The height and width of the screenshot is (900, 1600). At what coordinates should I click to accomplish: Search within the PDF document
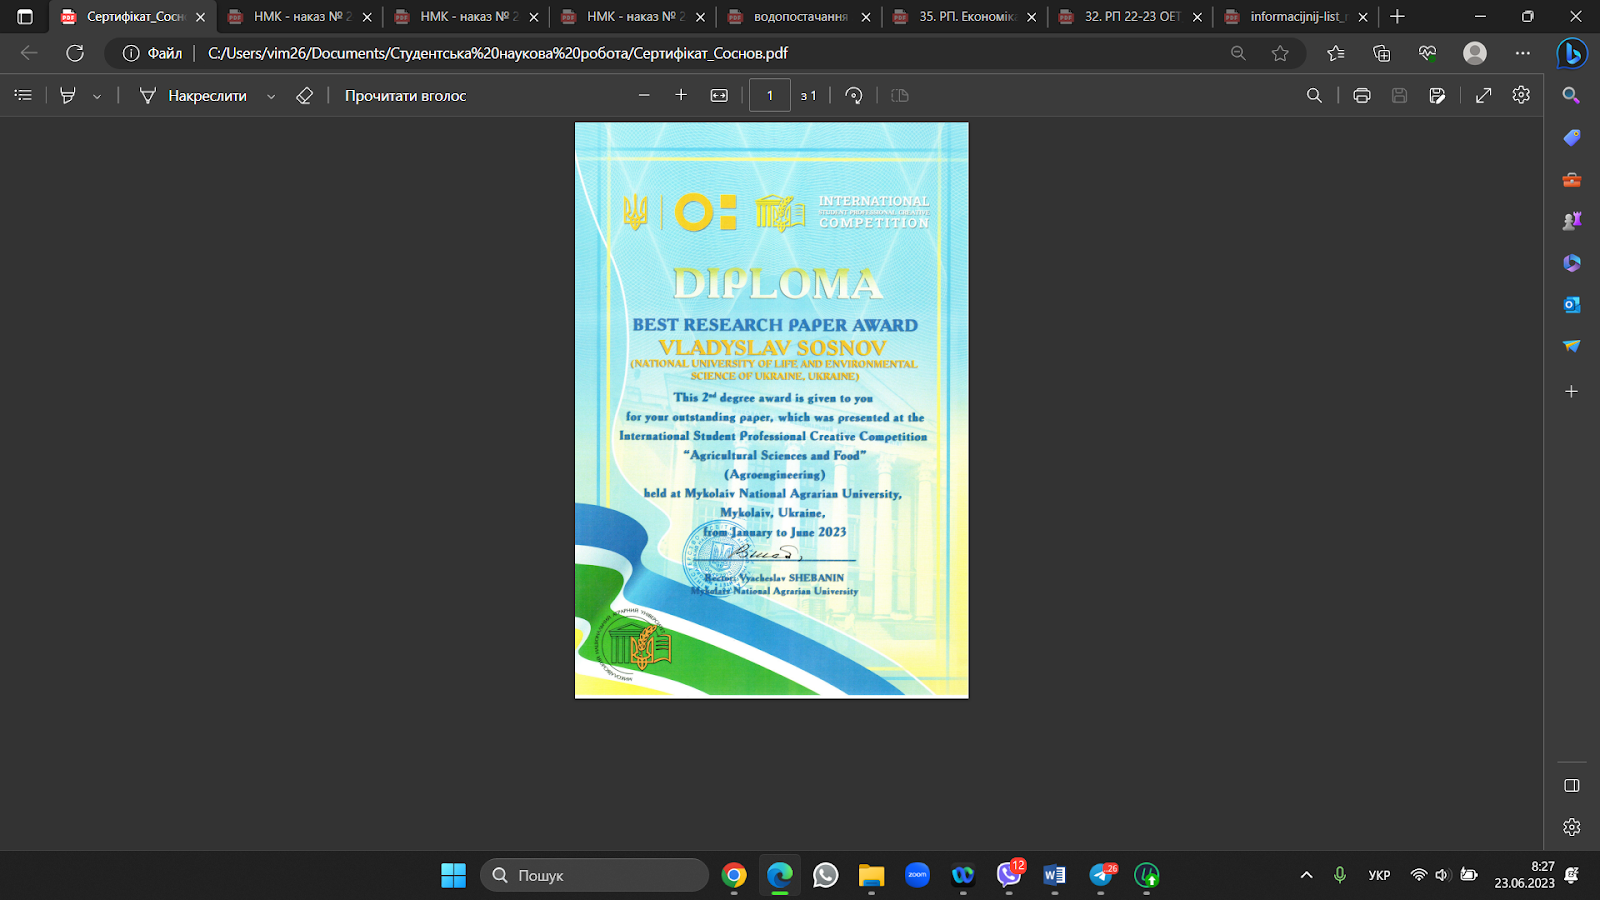(x=1314, y=95)
